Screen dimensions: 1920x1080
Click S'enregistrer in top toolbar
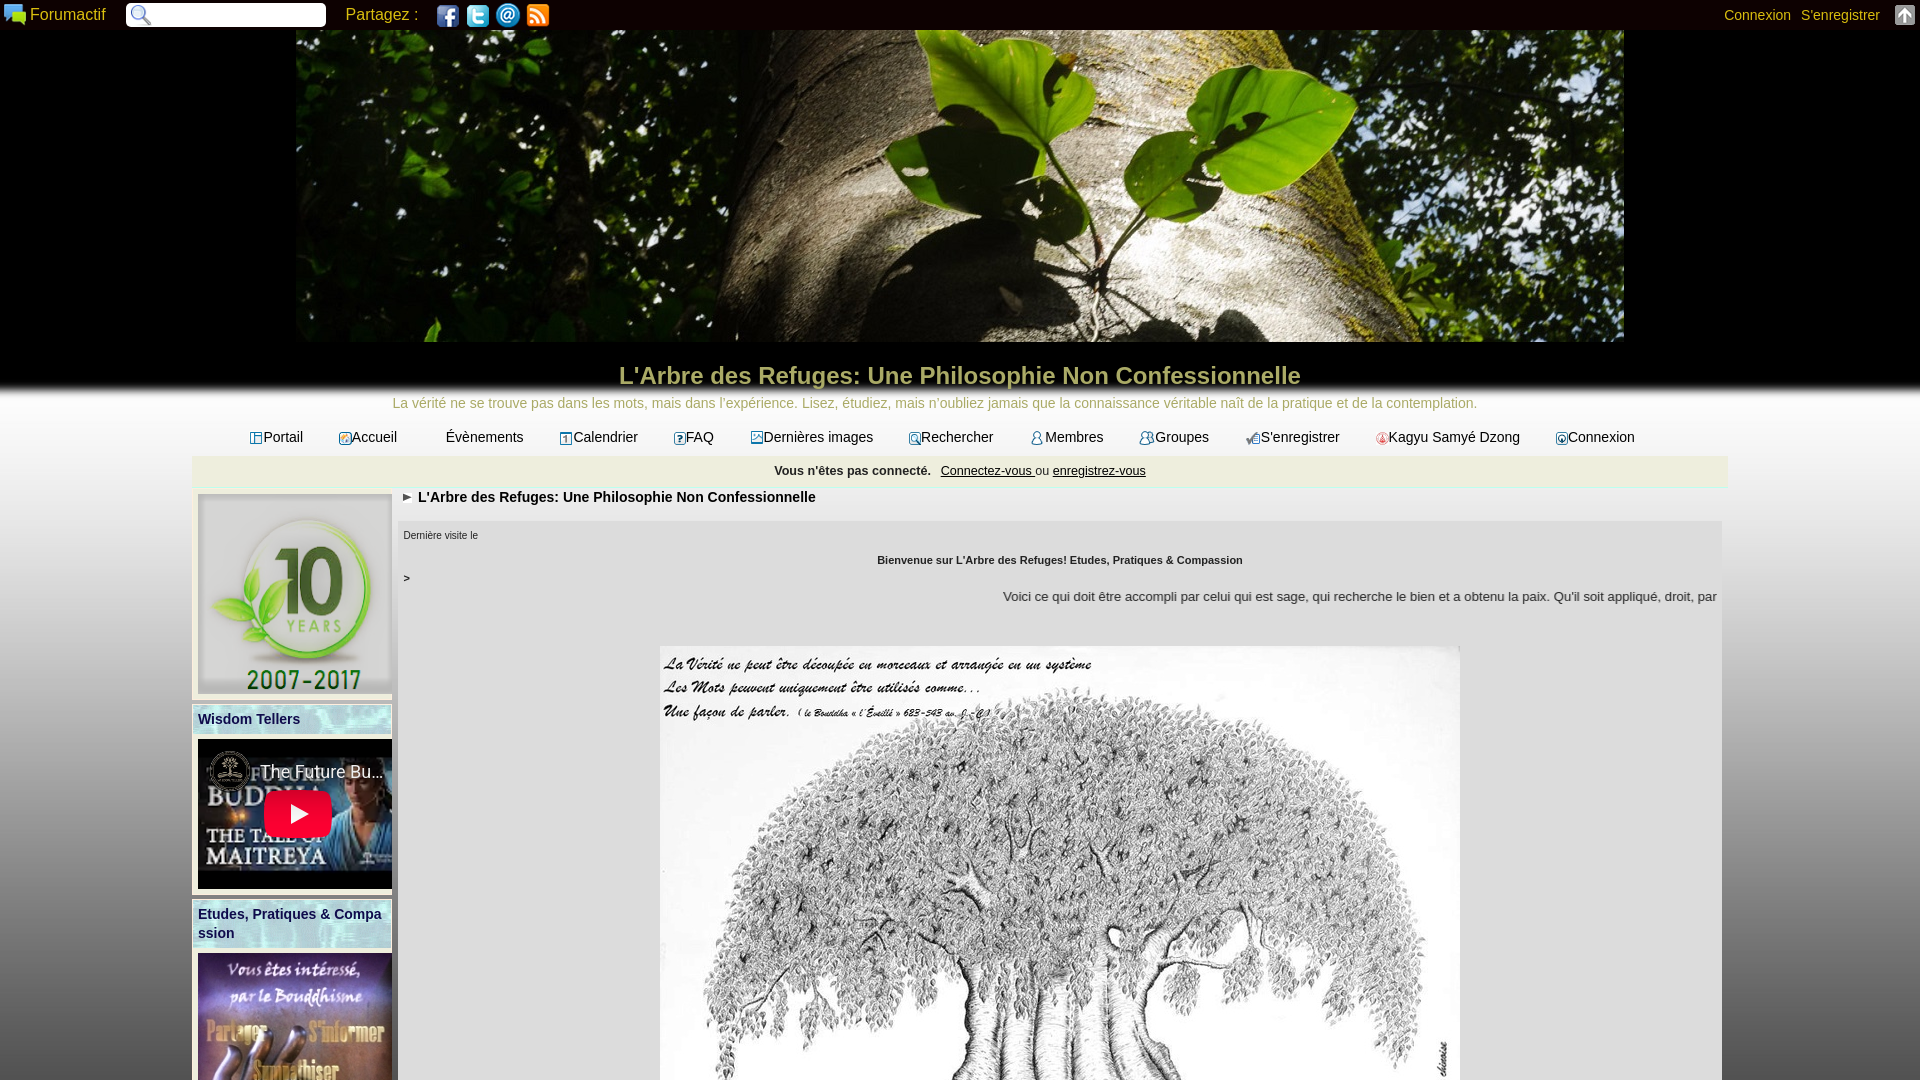[1839, 15]
